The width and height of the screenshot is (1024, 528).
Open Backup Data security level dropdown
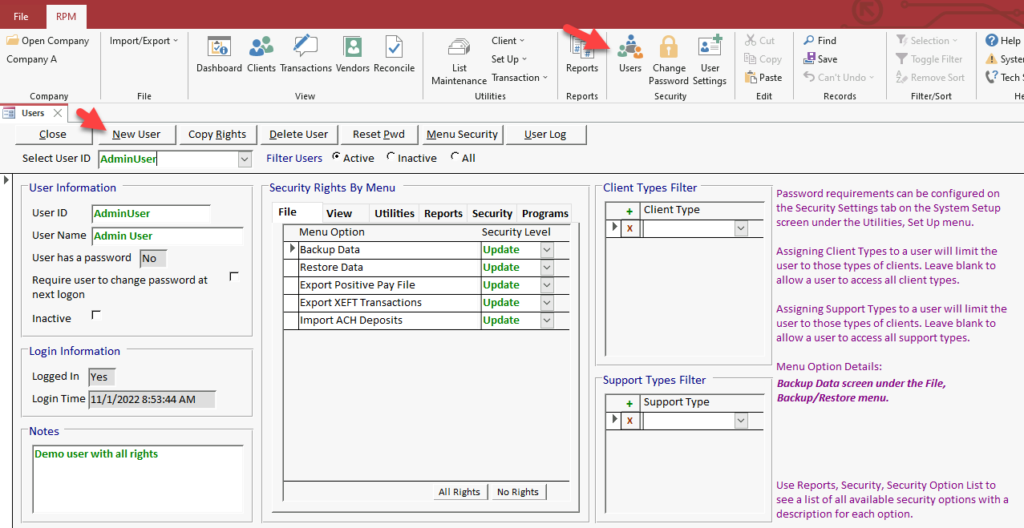[547, 250]
